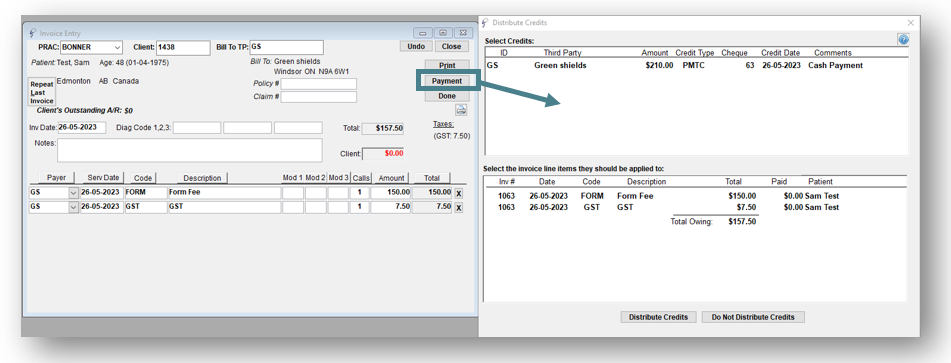Click the Close button in Invoice Entry
This screenshot has height=363, width=951.
pos(451,47)
